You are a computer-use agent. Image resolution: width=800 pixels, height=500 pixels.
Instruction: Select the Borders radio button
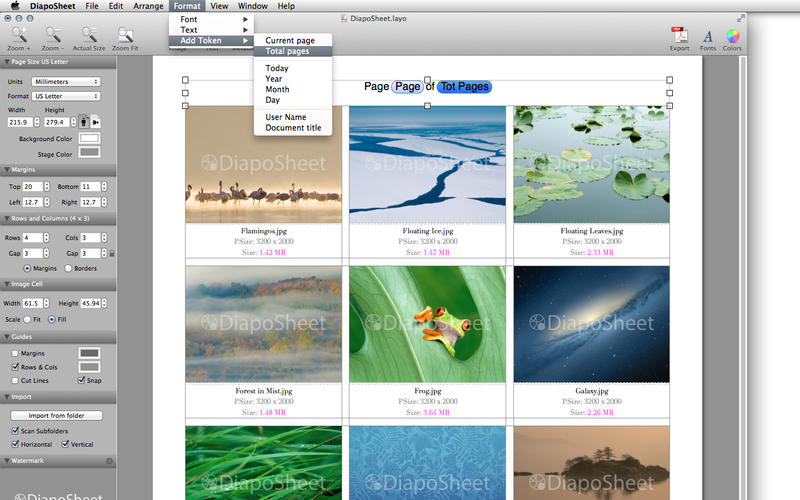click(x=68, y=268)
